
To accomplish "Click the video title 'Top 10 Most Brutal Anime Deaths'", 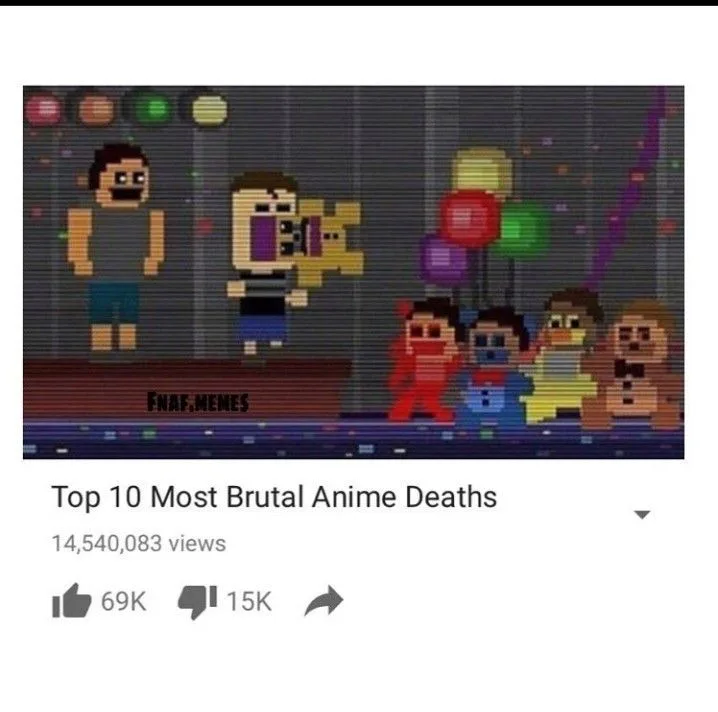I will point(274,497).
